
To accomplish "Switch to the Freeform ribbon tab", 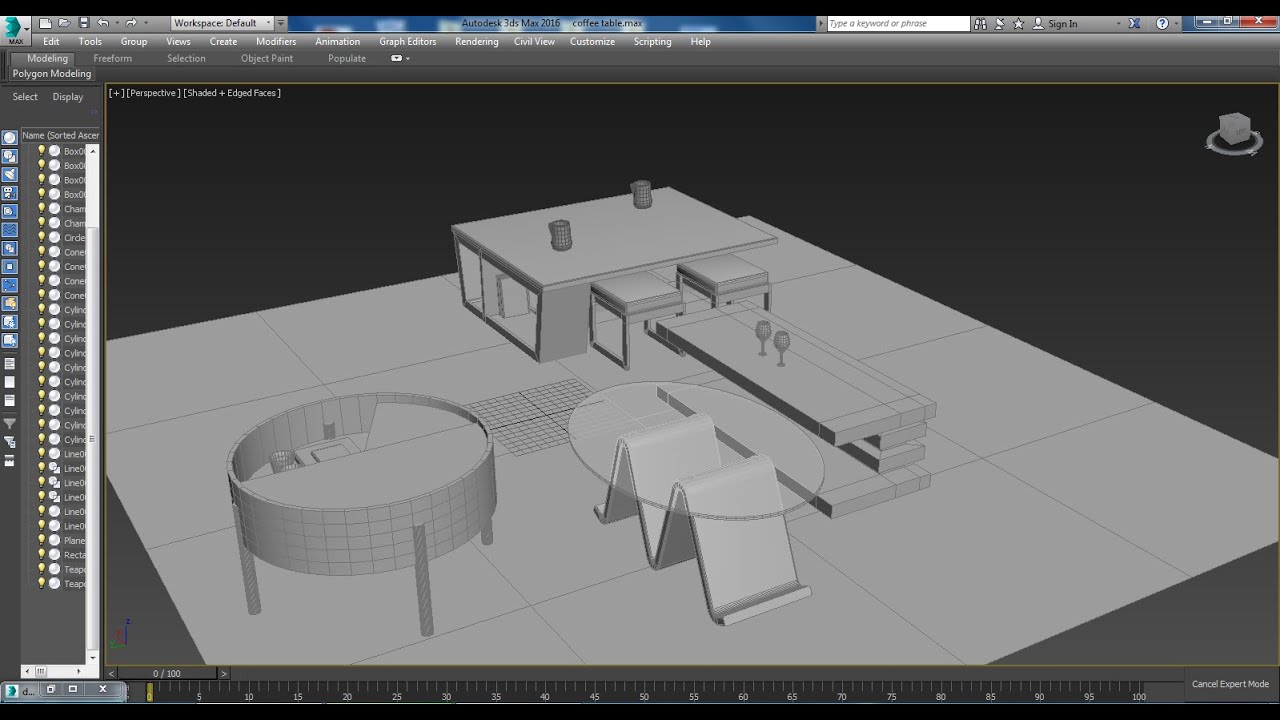I will pyautogui.click(x=113, y=58).
